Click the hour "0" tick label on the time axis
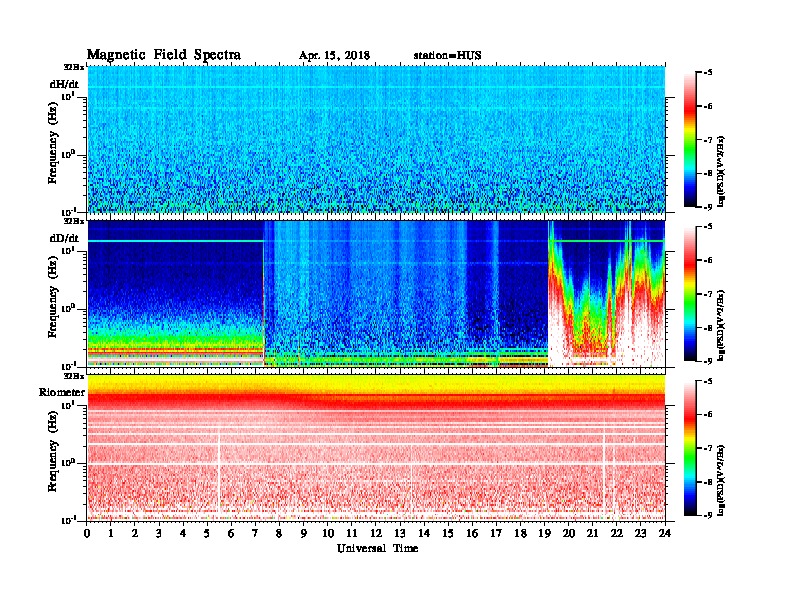The width and height of the screenshot is (792, 612). [87, 533]
